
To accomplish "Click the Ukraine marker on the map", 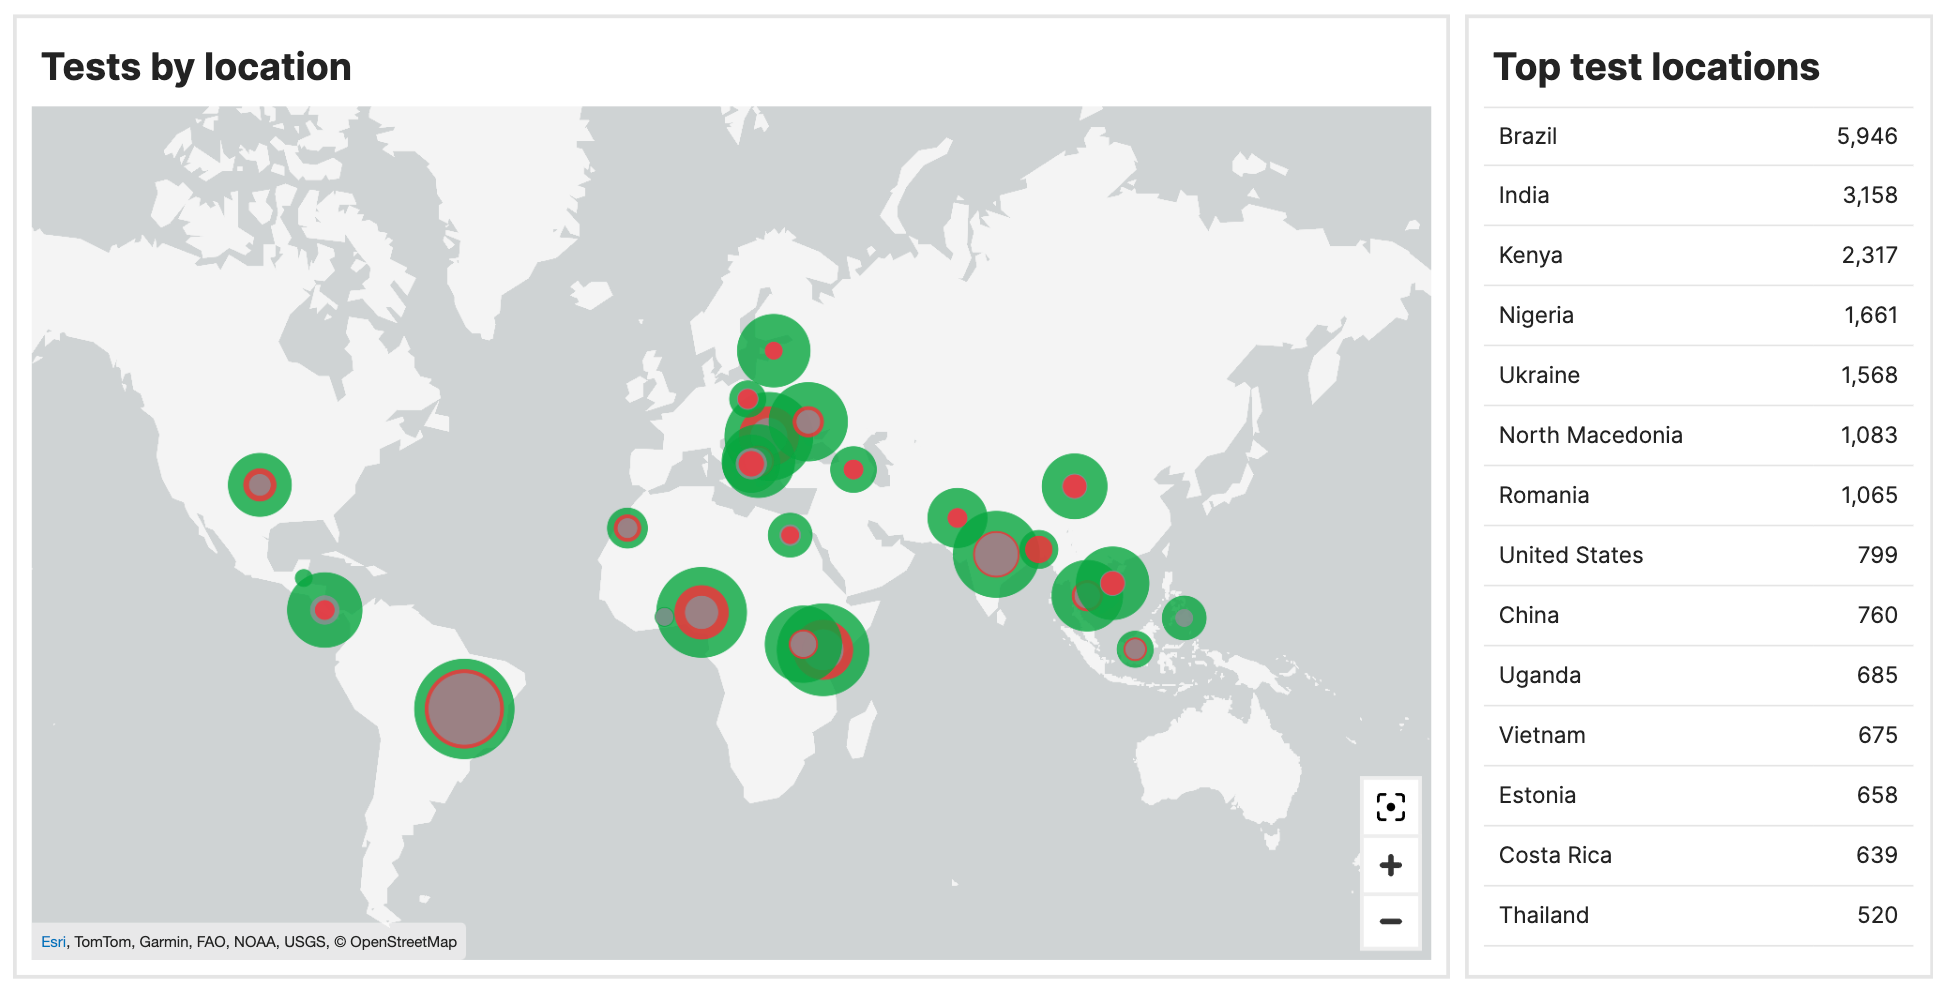I will tap(808, 421).
